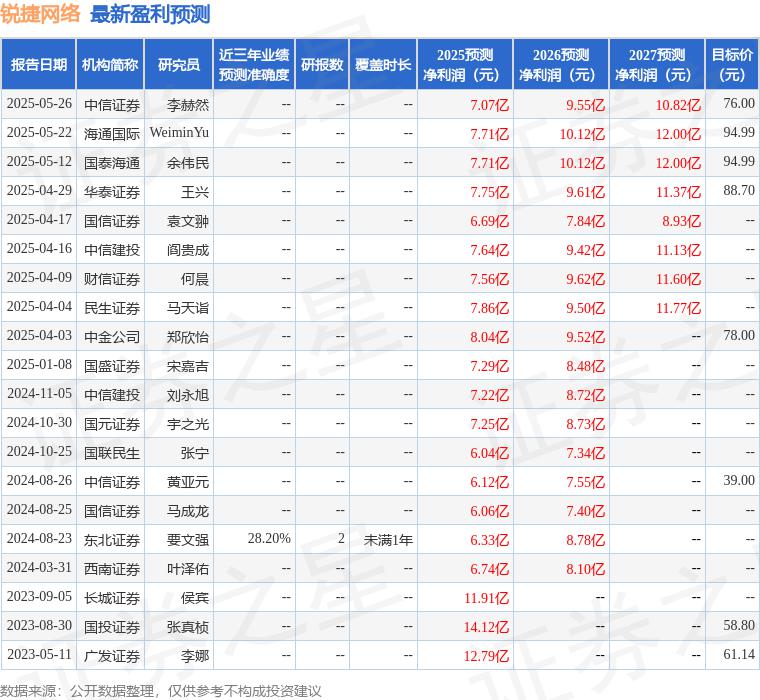Click 2025 forecast 11.91亿
Screen dimensions: 760x700
(486, 598)
